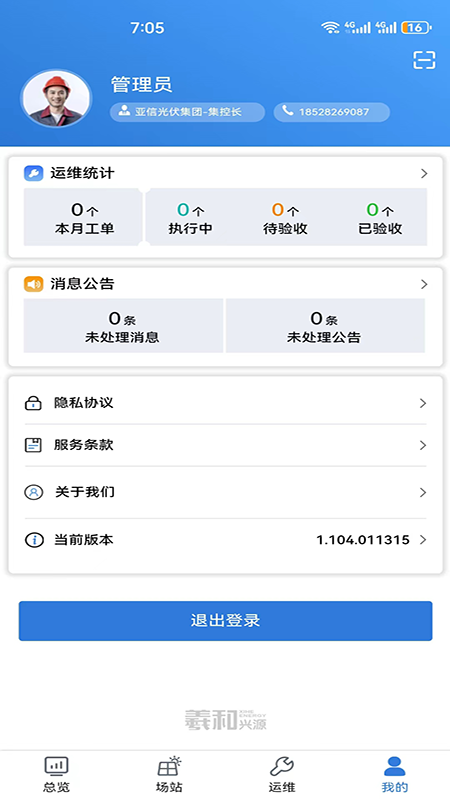Tap the person icon for 关于我们
This screenshot has width=450, height=800.
tap(33, 492)
